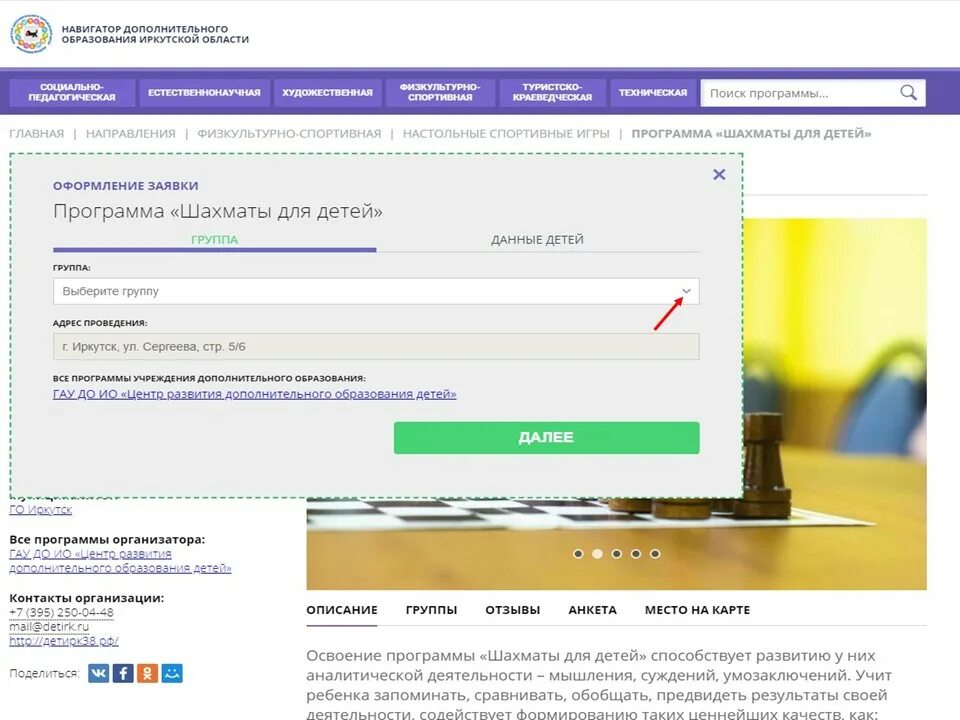The height and width of the screenshot is (720, 960).
Task: Click the search magnifier icon
Action: (x=908, y=93)
